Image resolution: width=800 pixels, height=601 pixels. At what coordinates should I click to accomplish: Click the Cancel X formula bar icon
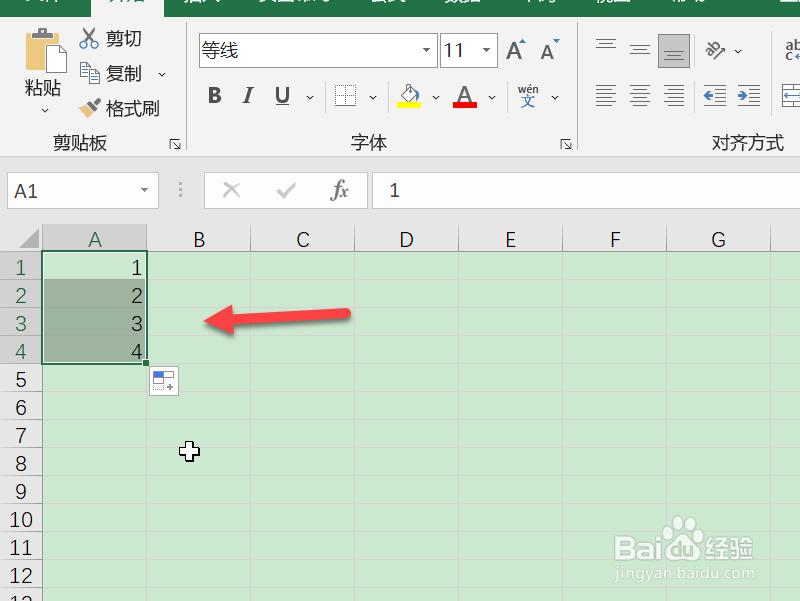[232, 191]
